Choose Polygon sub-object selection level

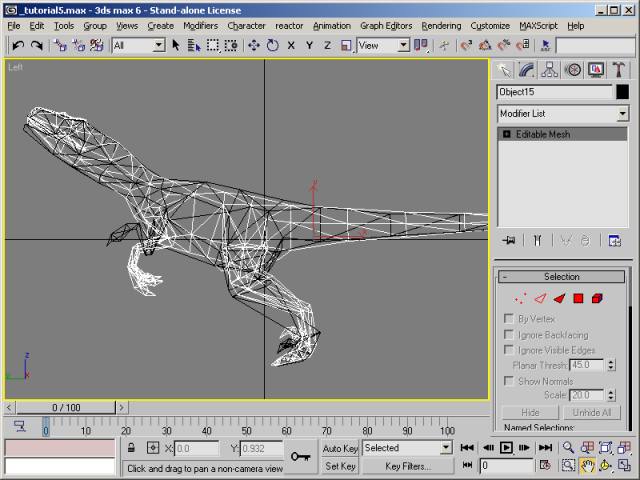tap(578, 298)
